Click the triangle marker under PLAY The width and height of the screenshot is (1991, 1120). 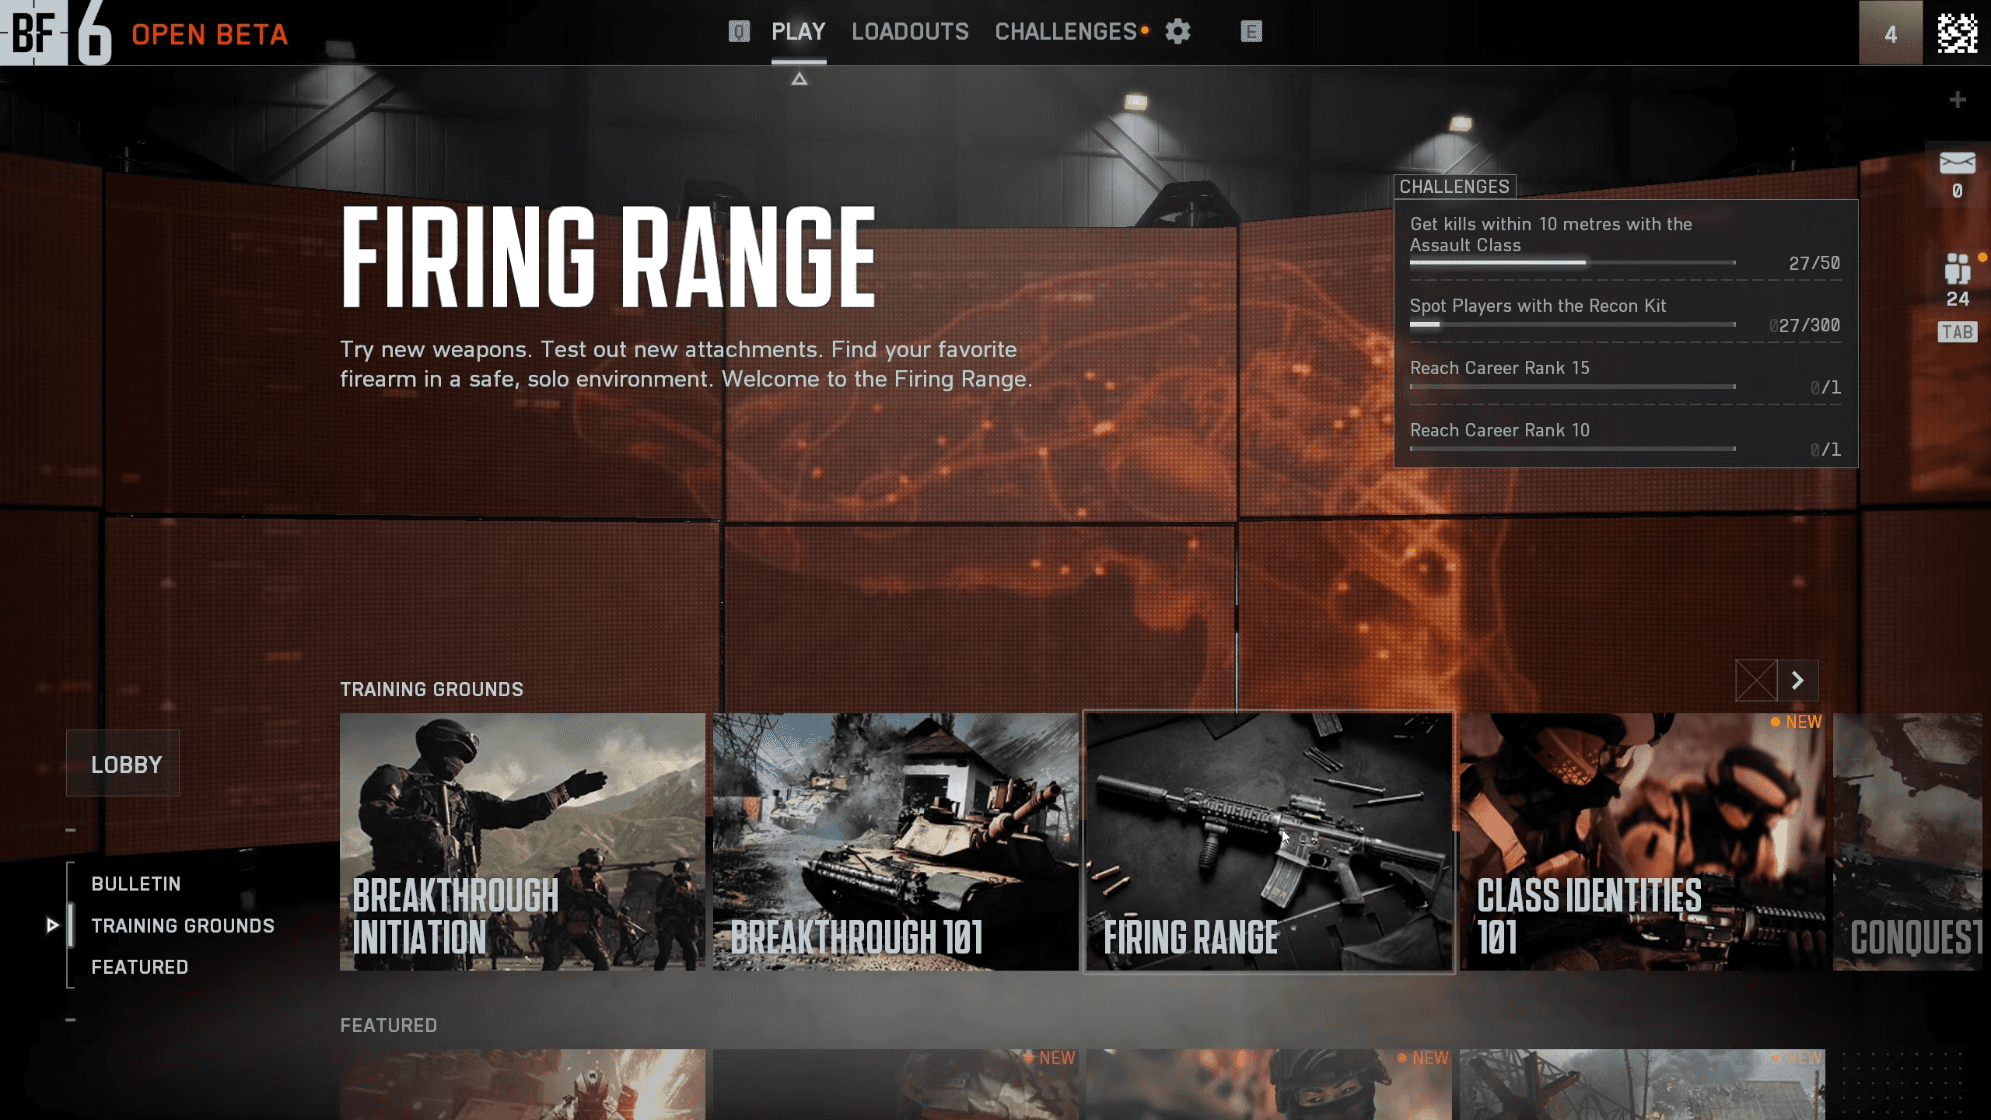(799, 79)
